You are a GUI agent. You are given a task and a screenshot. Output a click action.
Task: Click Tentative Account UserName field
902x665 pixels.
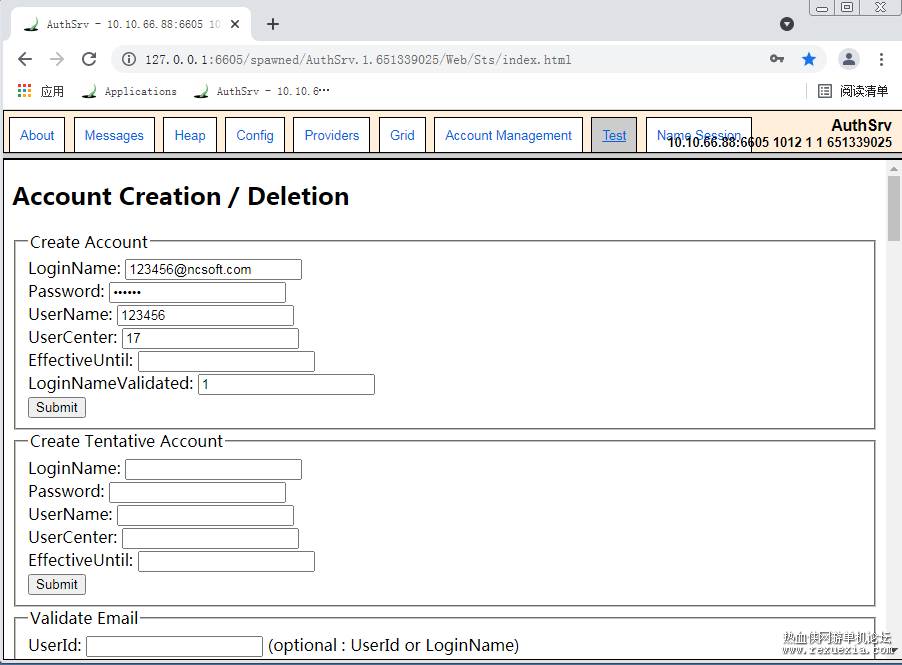205,515
